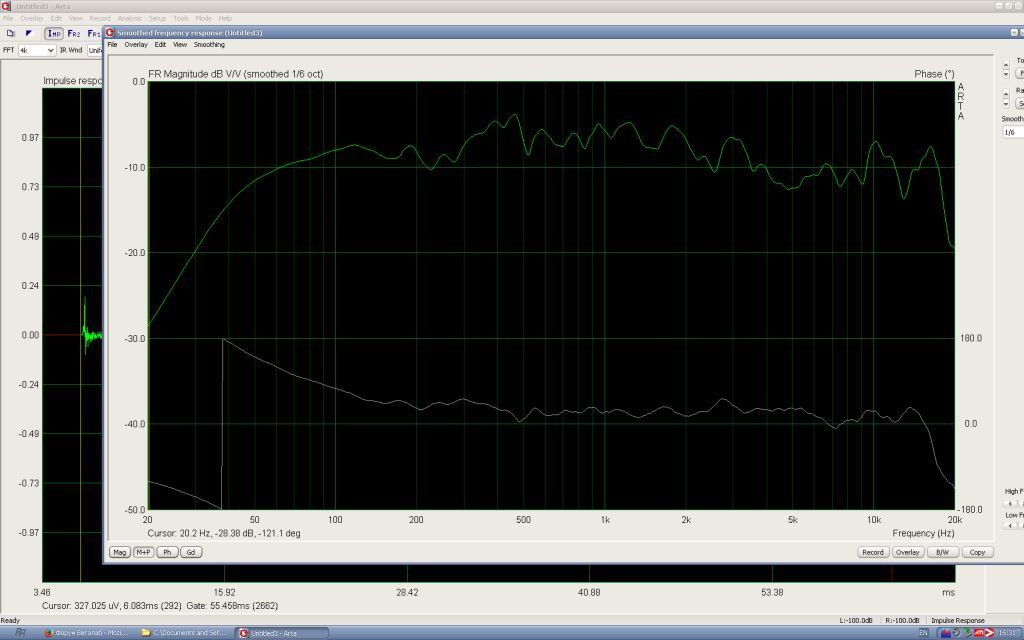Screen dimensions: 1024x640
Task: Click the High F left arrow button
Action: (1010, 504)
